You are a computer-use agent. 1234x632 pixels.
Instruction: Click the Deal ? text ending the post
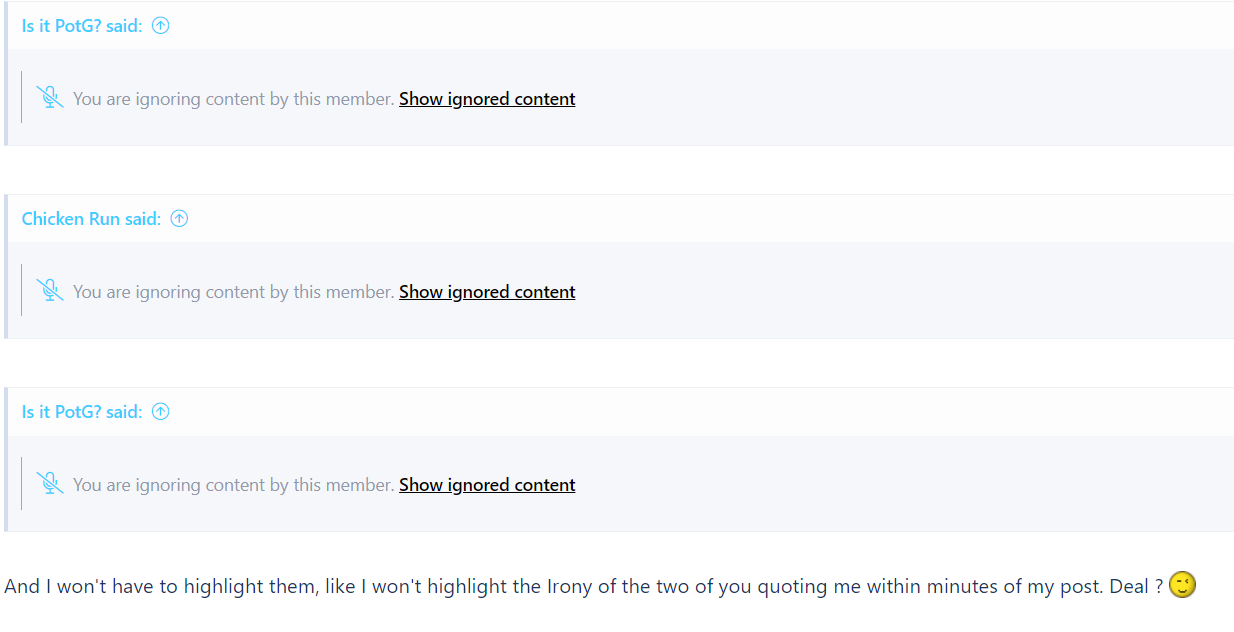(x=1136, y=586)
